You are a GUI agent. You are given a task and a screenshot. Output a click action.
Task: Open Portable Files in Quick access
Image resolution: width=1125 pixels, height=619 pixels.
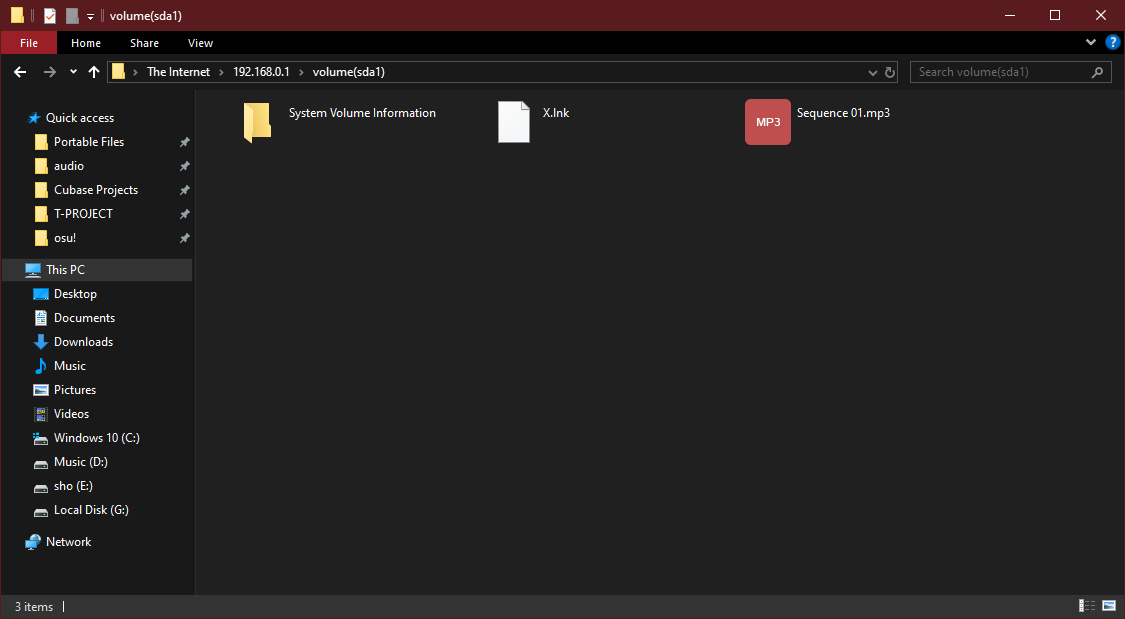[89, 142]
